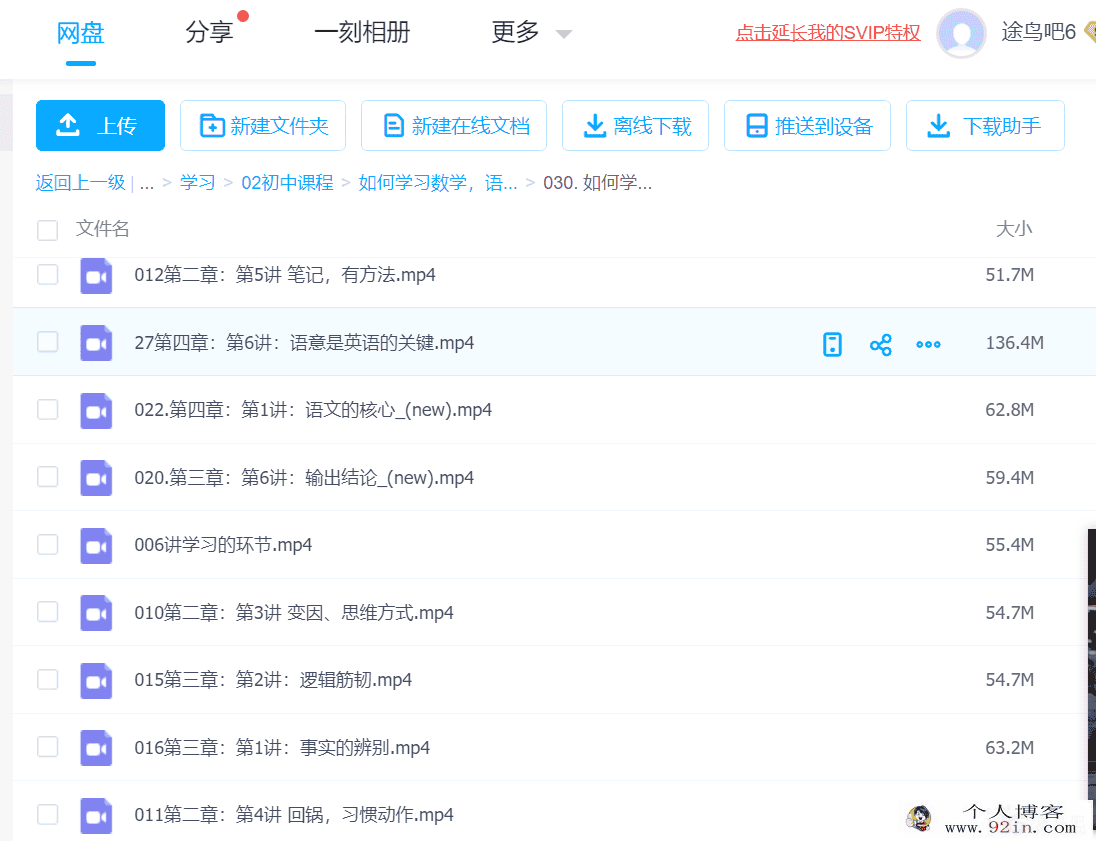Open file 016第三章：第1讲：事实的辨别.mp4
Screen dimensions: 1096x841
coord(282,748)
